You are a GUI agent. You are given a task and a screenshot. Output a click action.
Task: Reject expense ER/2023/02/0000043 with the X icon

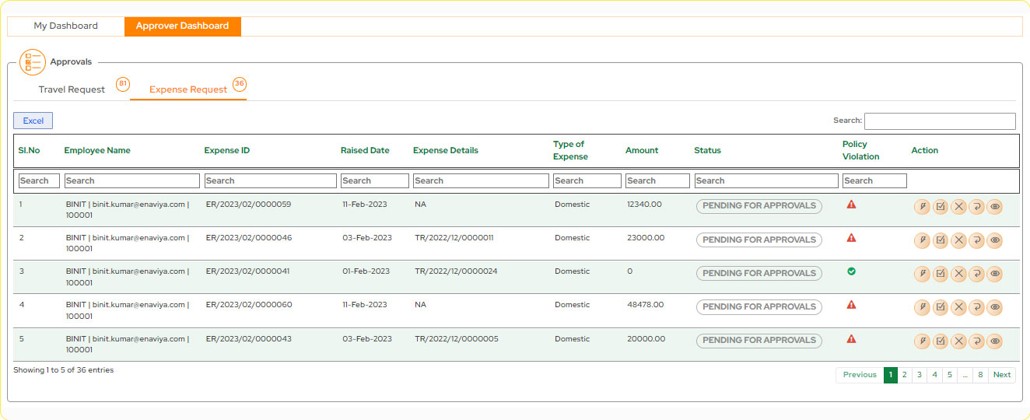[958, 340]
